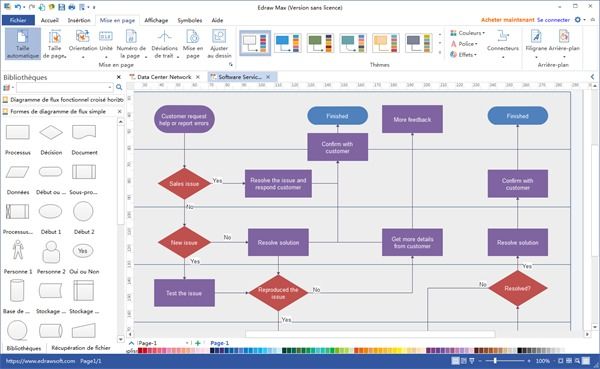
Task: Switch to the Affichage ribbon tab
Action: pyautogui.click(x=156, y=20)
